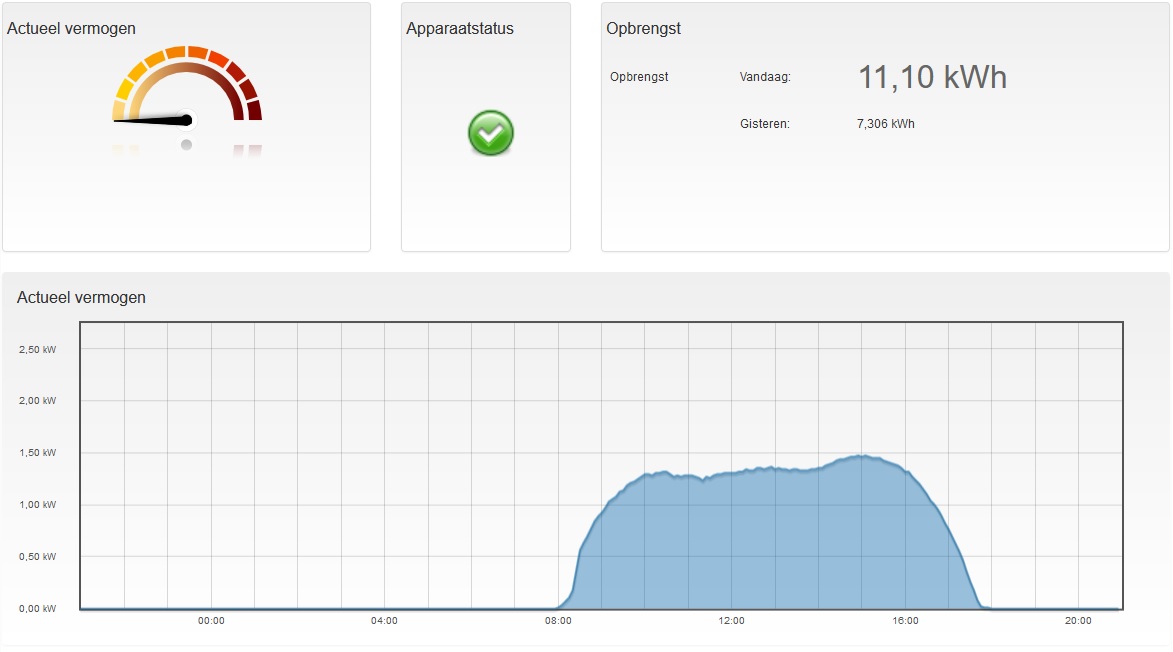
Task: Click the green checkmark device status icon
Action: tap(491, 133)
